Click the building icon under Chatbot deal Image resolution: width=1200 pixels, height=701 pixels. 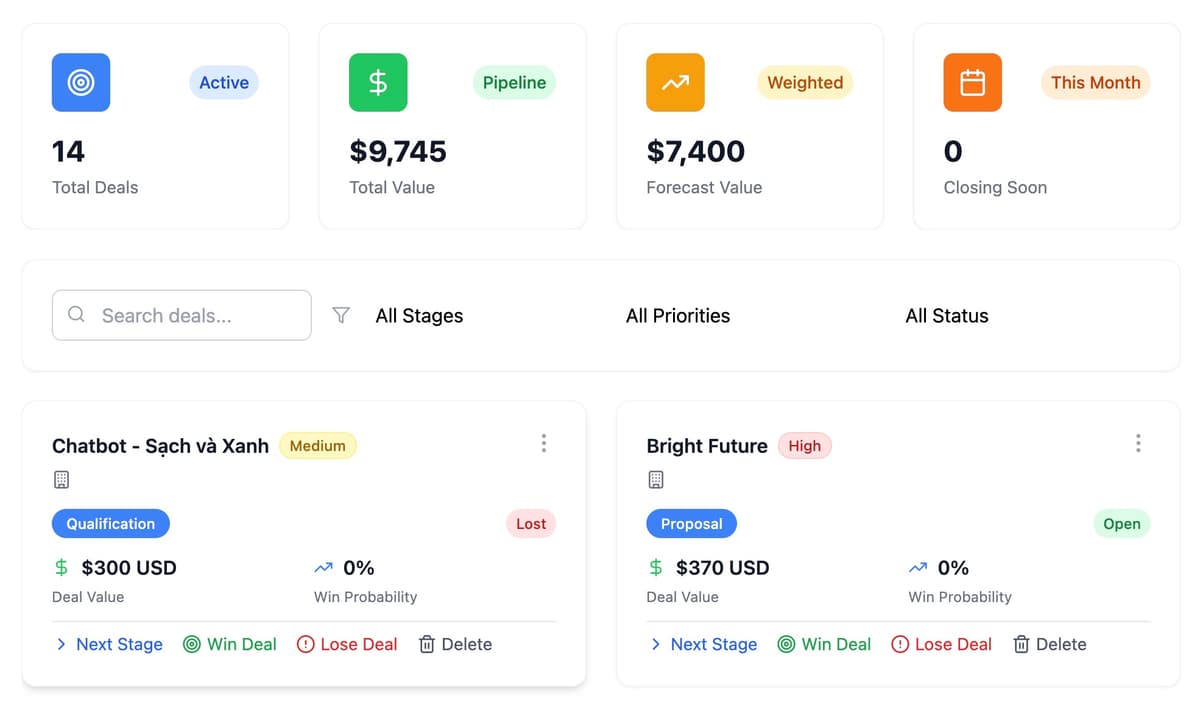[x=61, y=480]
